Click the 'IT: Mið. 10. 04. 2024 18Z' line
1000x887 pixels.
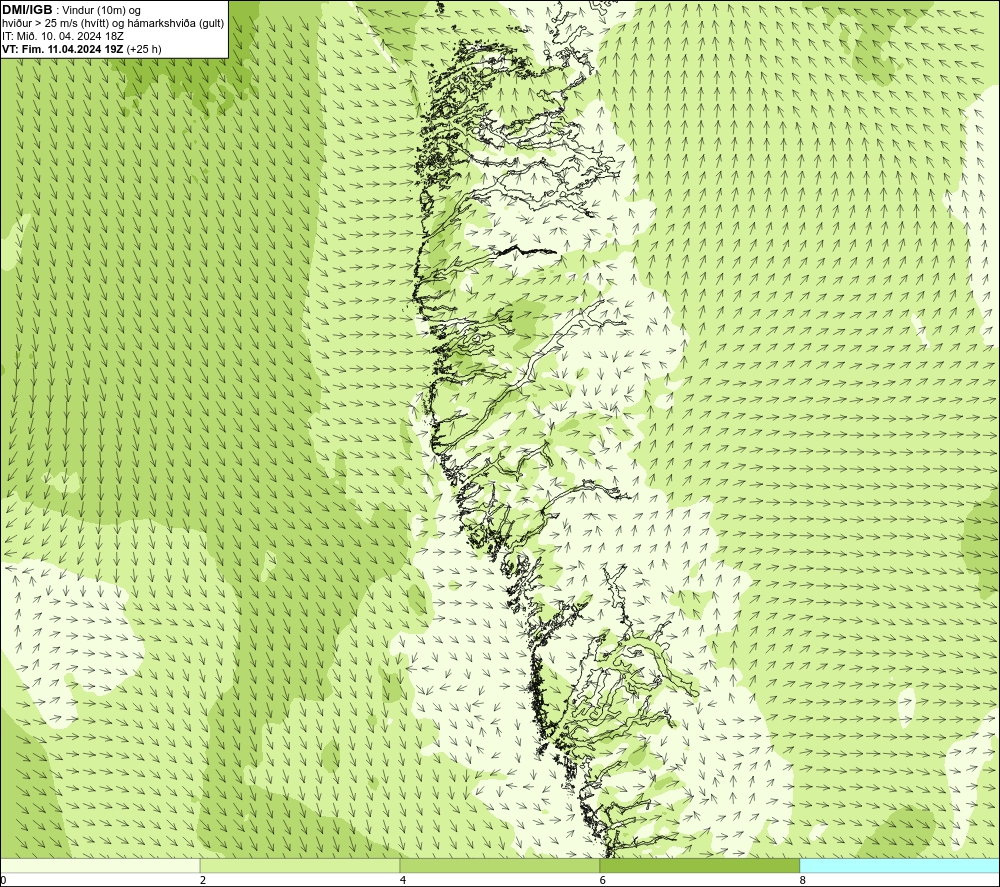point(62,36)
